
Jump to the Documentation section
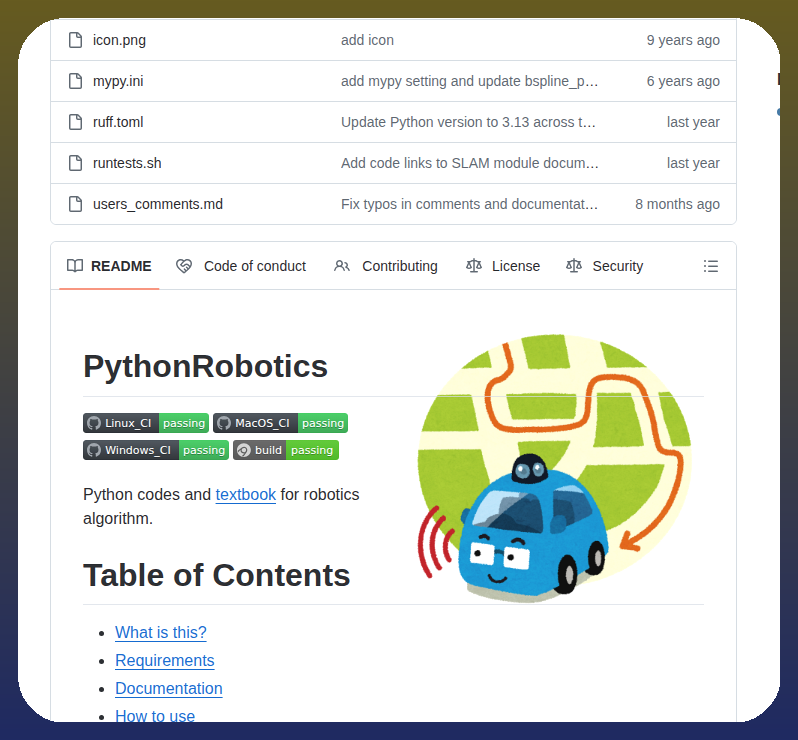pyautogui.click(x=169, y=688)
